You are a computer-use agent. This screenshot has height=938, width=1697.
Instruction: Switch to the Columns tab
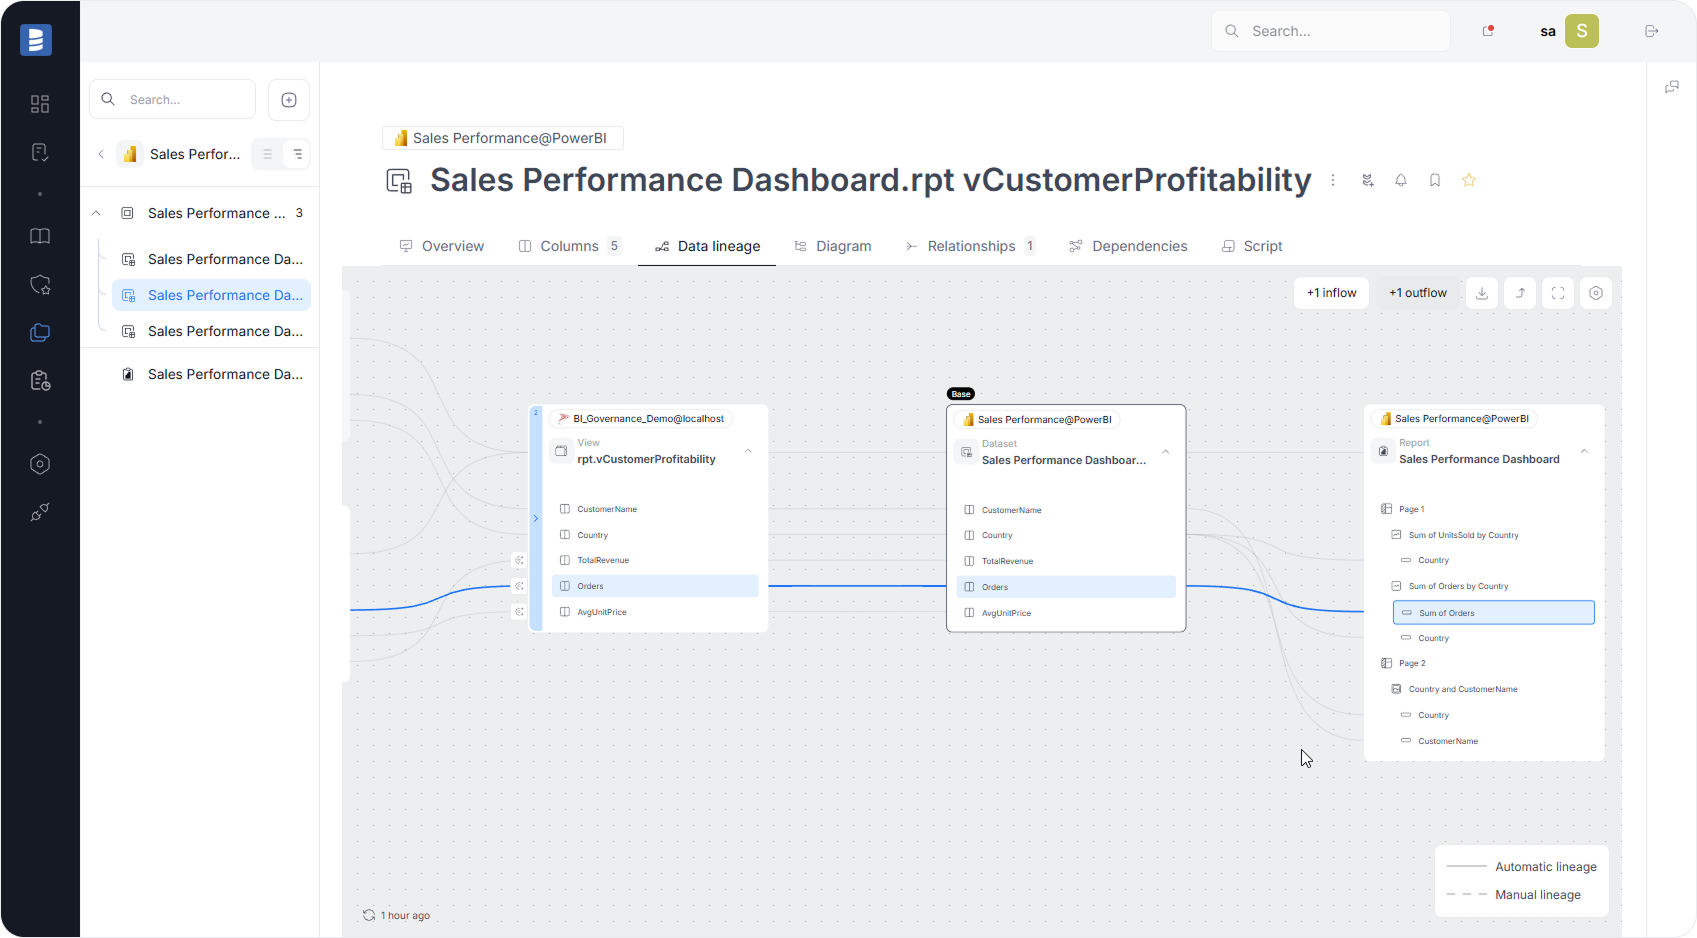569,246
